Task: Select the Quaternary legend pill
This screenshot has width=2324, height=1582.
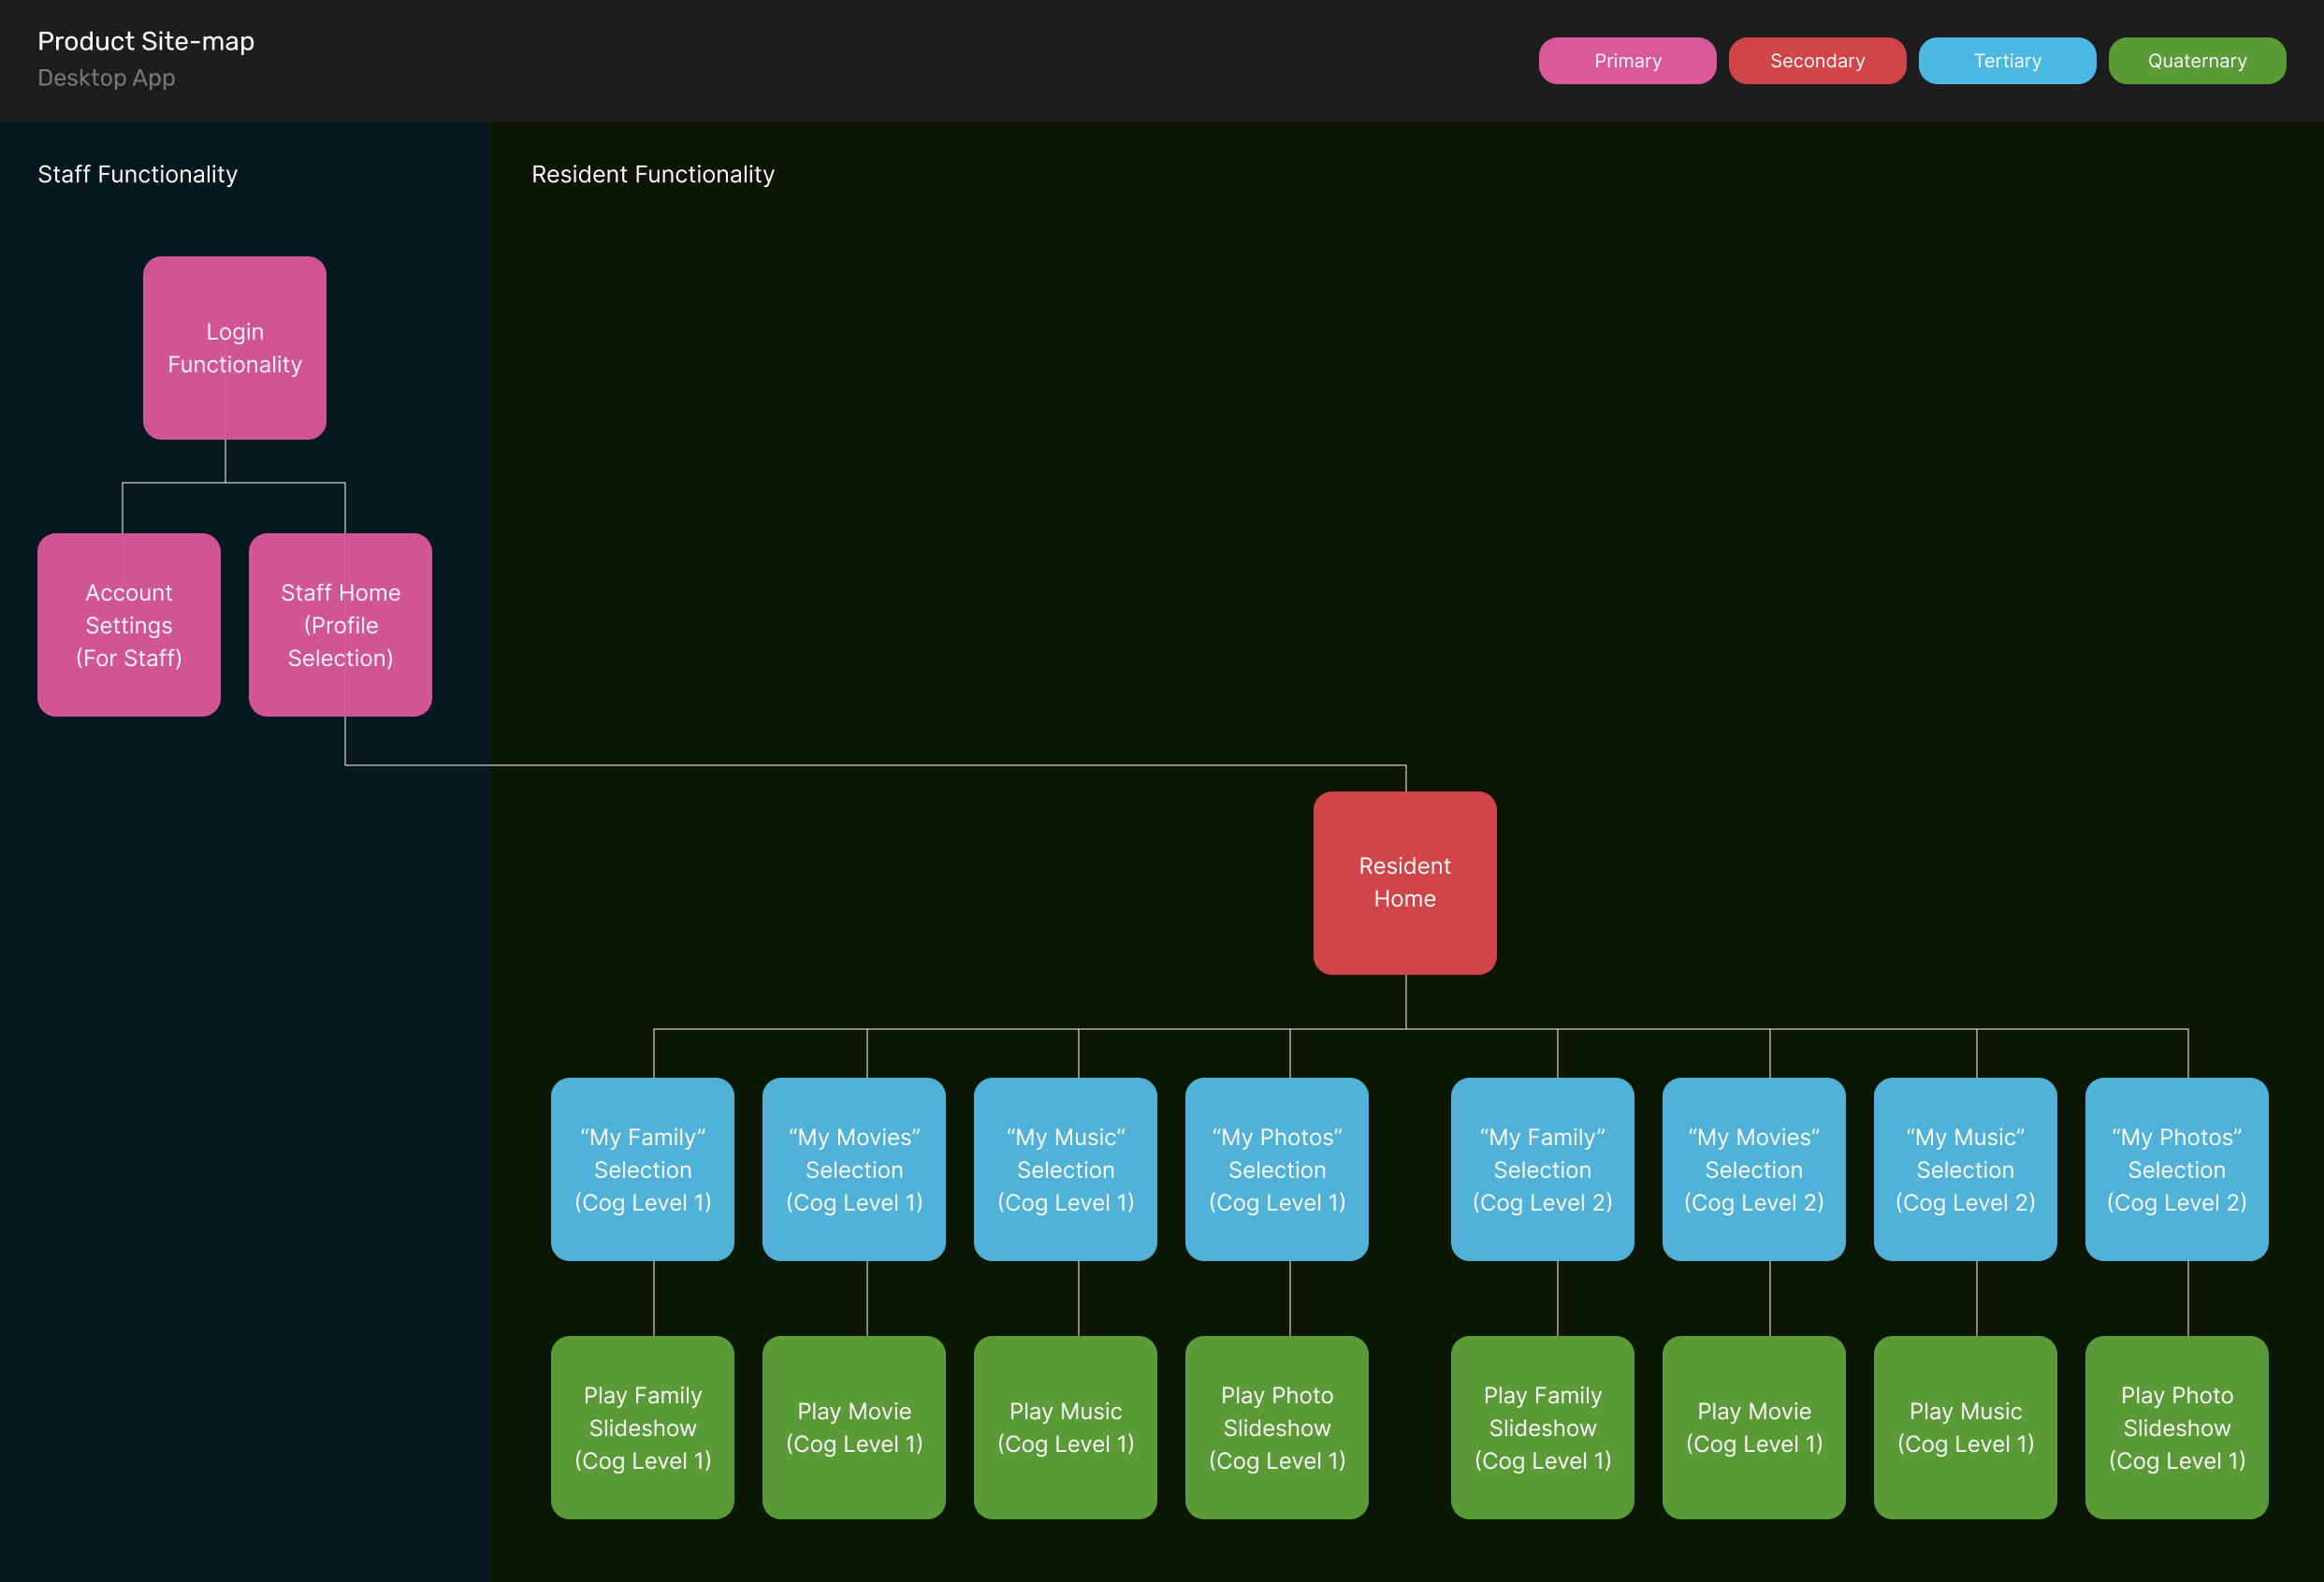Action: (2196, 61)
